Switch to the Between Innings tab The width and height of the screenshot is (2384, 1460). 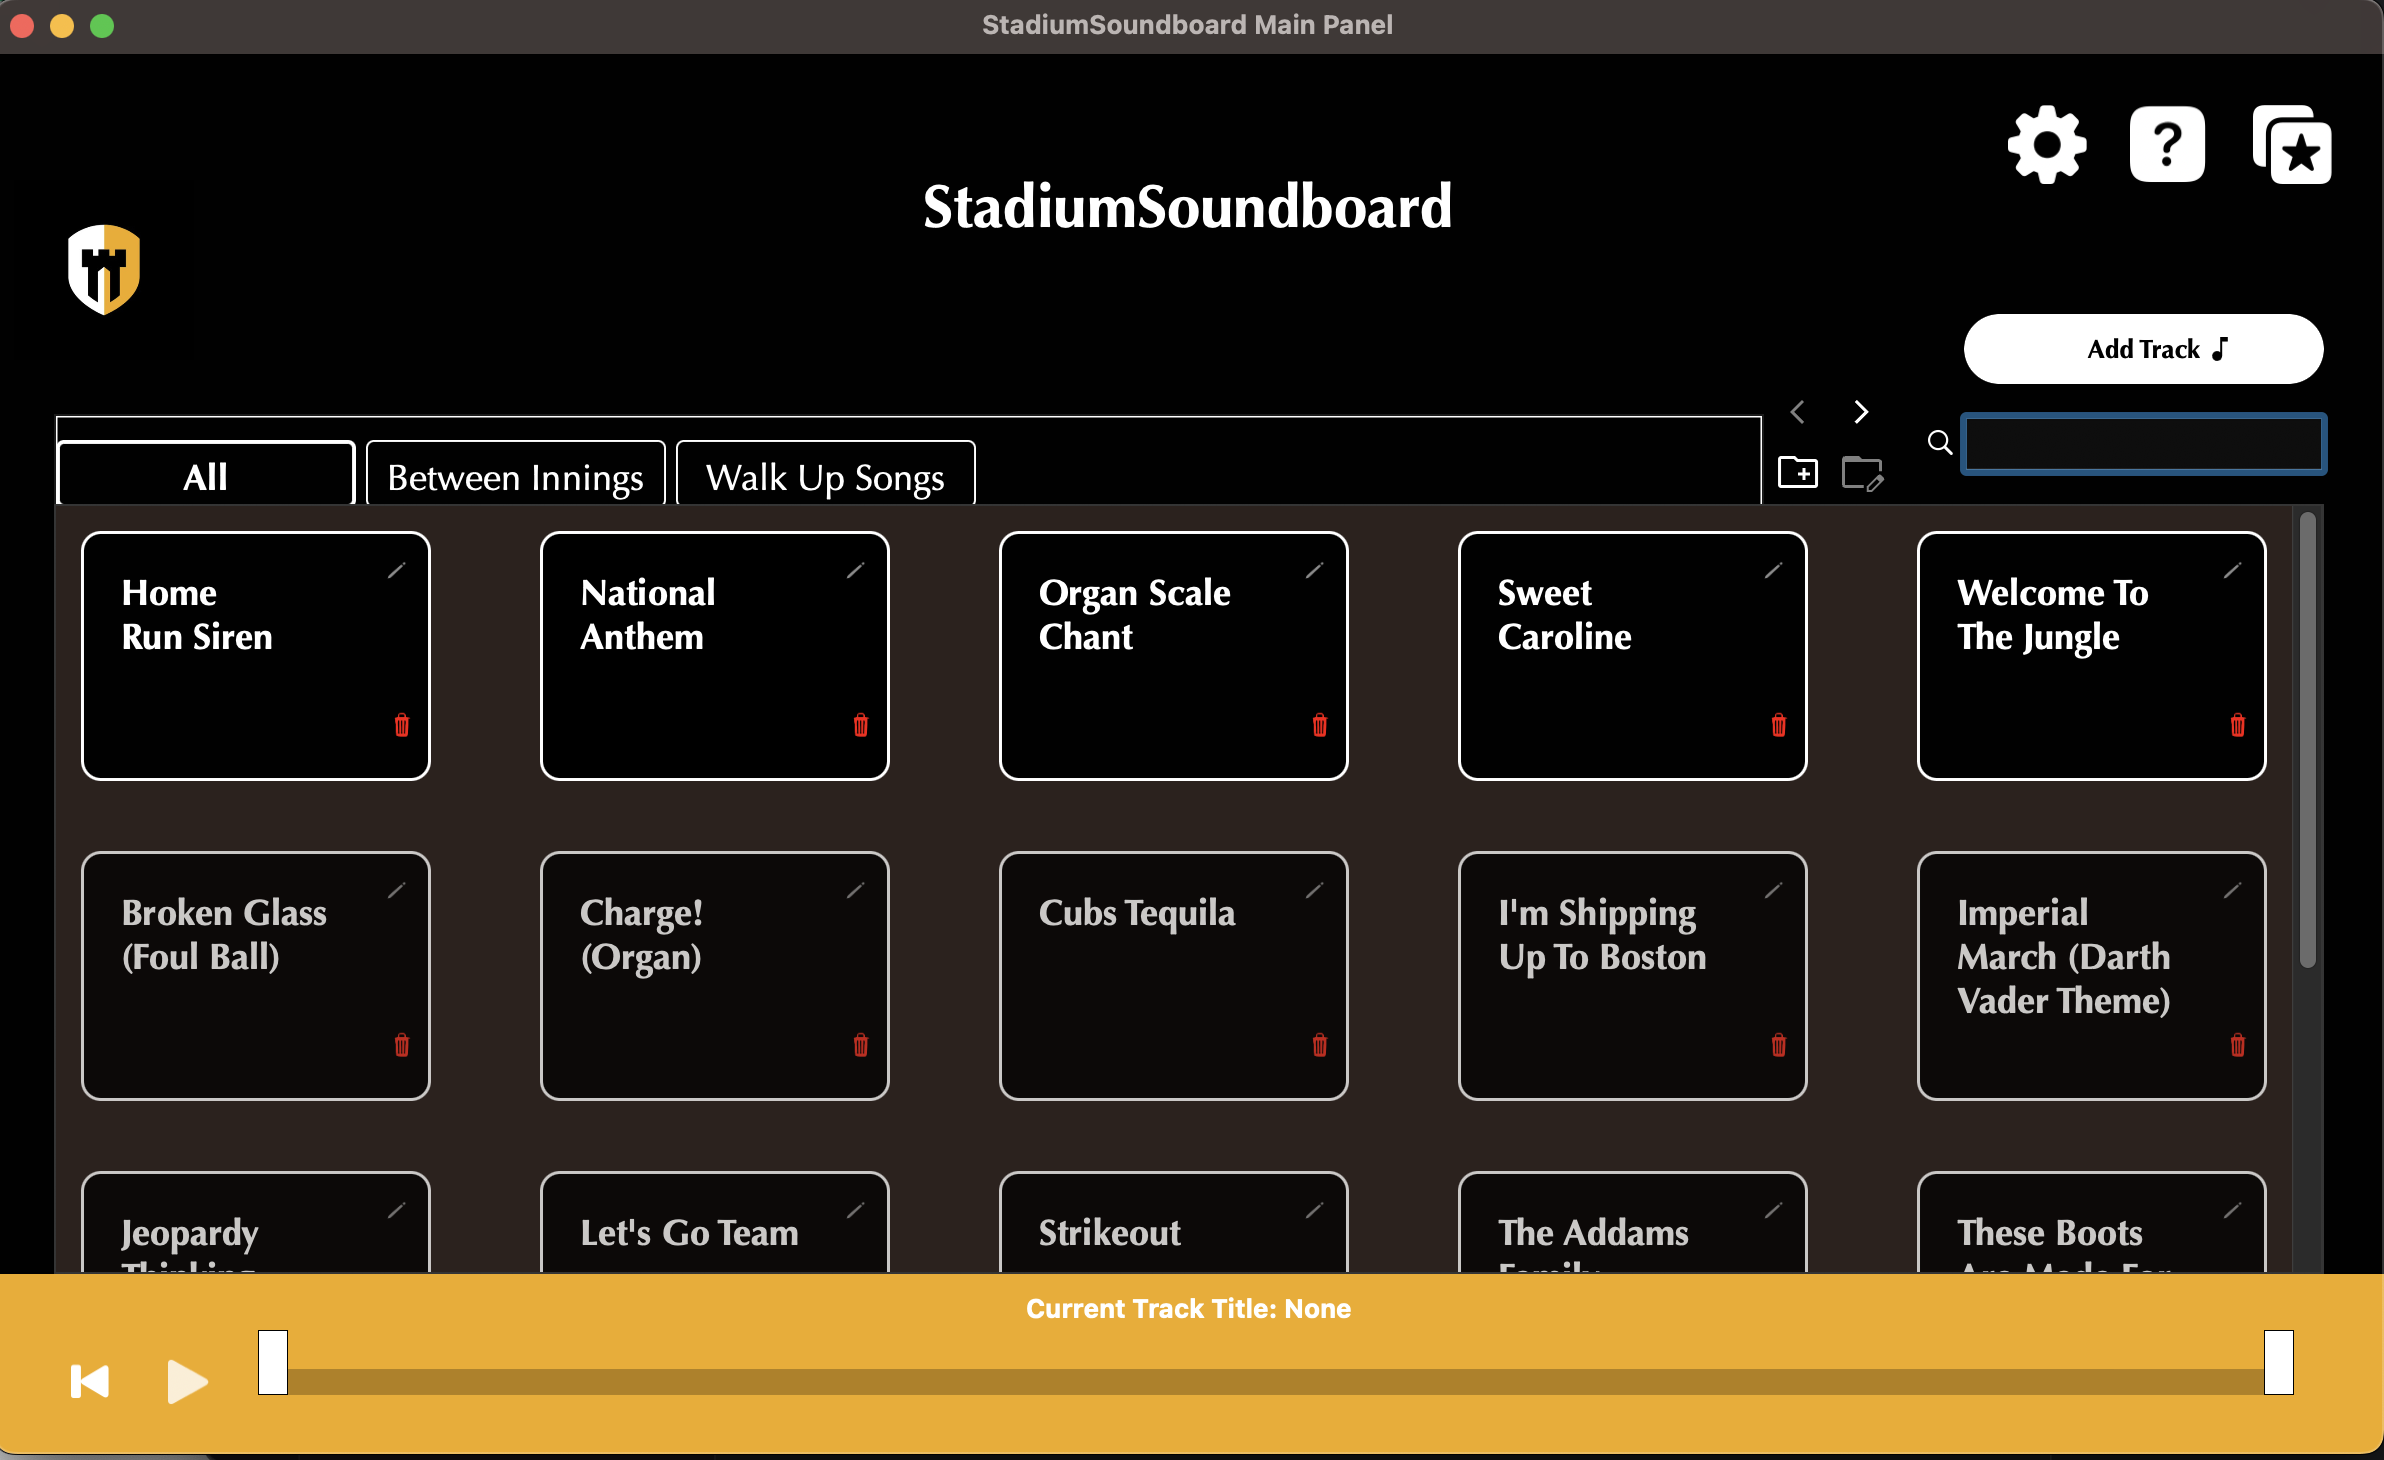point(515,477)
